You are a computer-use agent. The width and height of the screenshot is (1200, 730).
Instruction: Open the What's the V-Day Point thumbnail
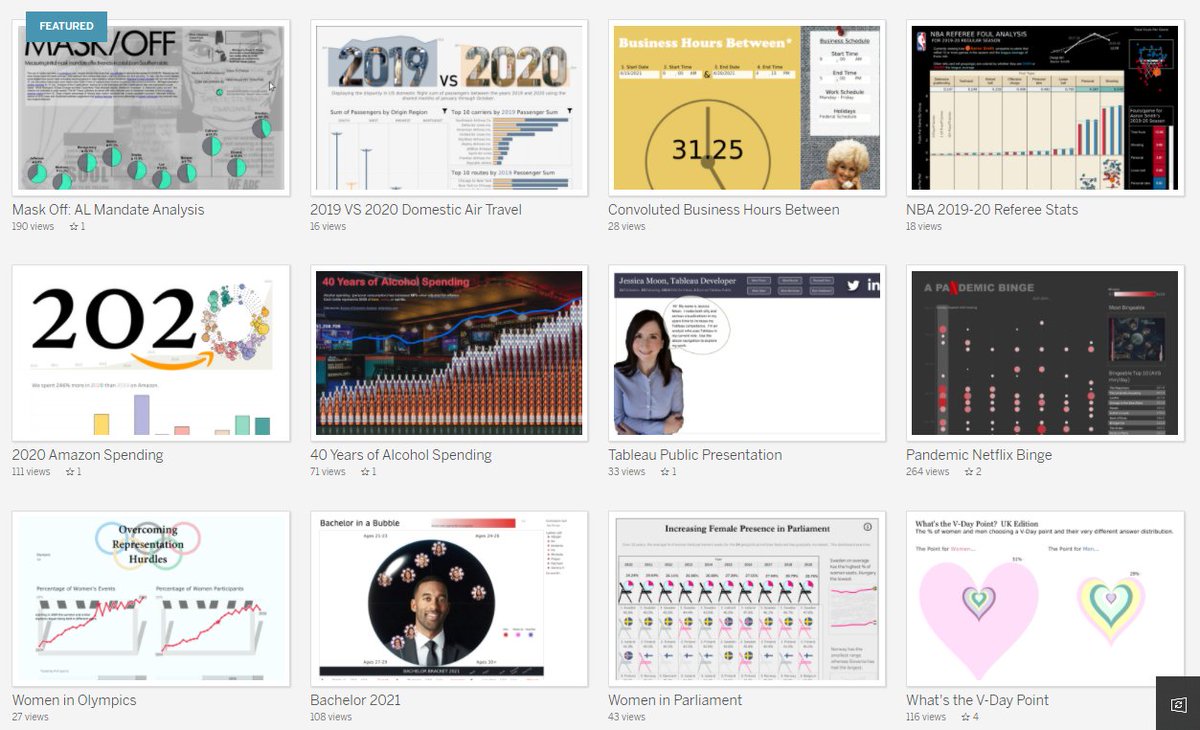[x=1045, y=598]
